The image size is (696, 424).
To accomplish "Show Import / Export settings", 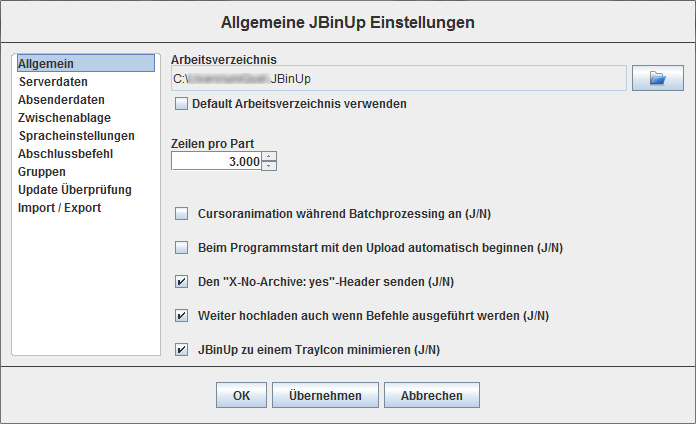I will [59, 208].
